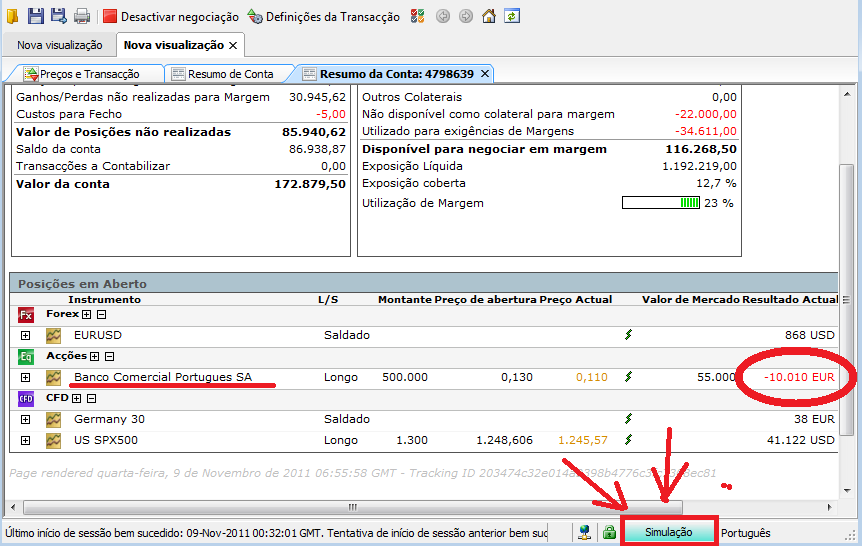Click the Valor da conta 172.879,50 value

pyautogui.click(x=310, y=184)
